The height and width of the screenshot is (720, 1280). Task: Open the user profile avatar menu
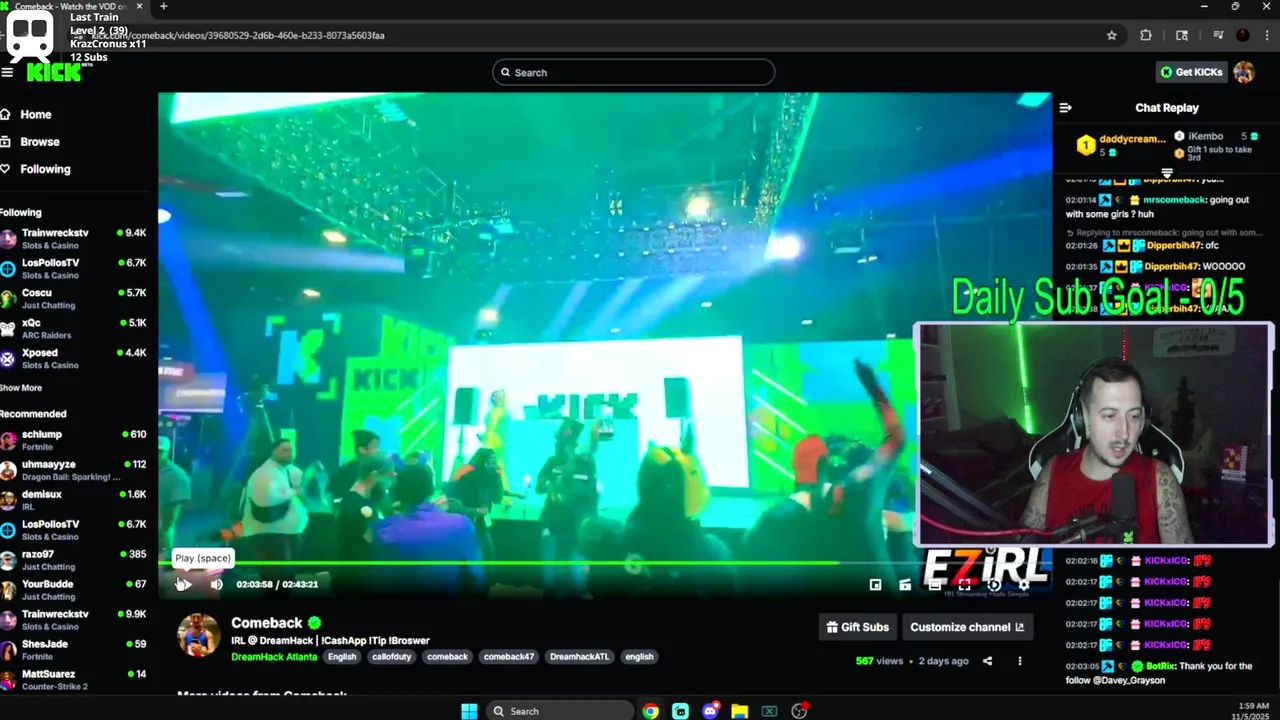[1244, 72]
